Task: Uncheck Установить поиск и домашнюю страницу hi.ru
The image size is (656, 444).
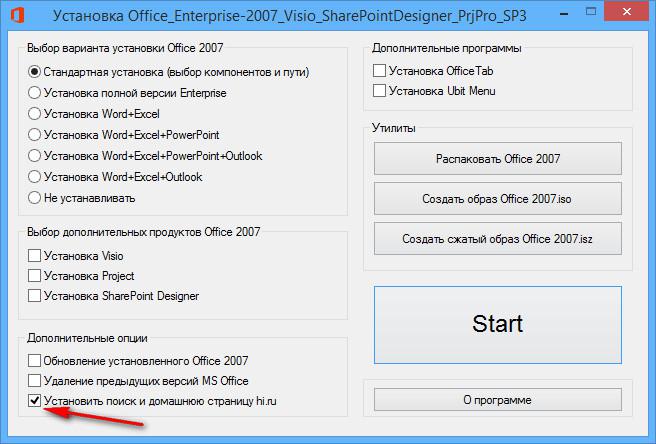Action: pyautogui.click(x=36, y=401)
